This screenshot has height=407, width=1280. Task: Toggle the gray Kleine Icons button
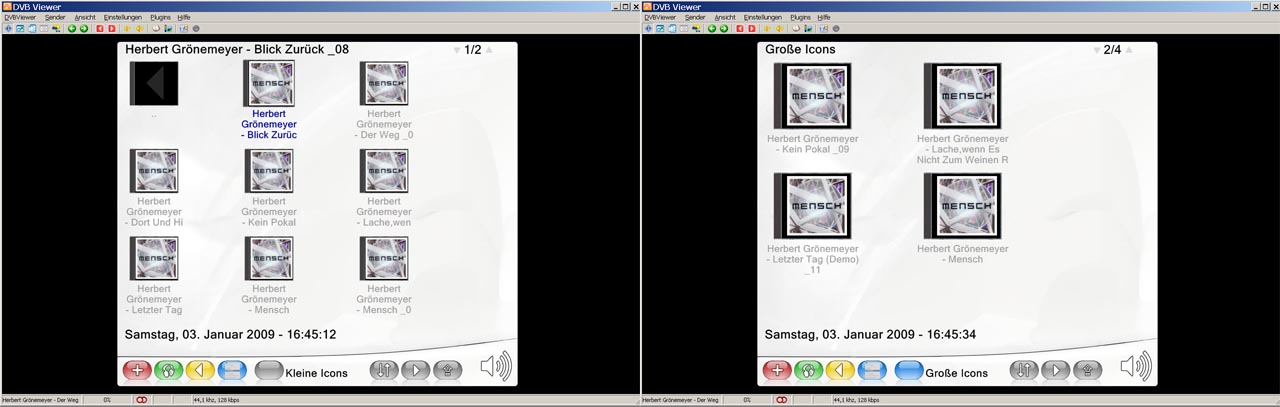click(x=269, y=371)
